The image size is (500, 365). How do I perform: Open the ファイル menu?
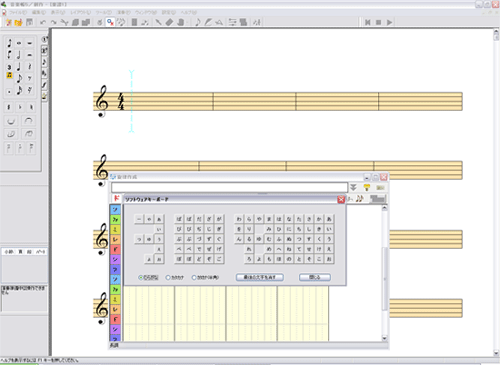click(18, 13)
